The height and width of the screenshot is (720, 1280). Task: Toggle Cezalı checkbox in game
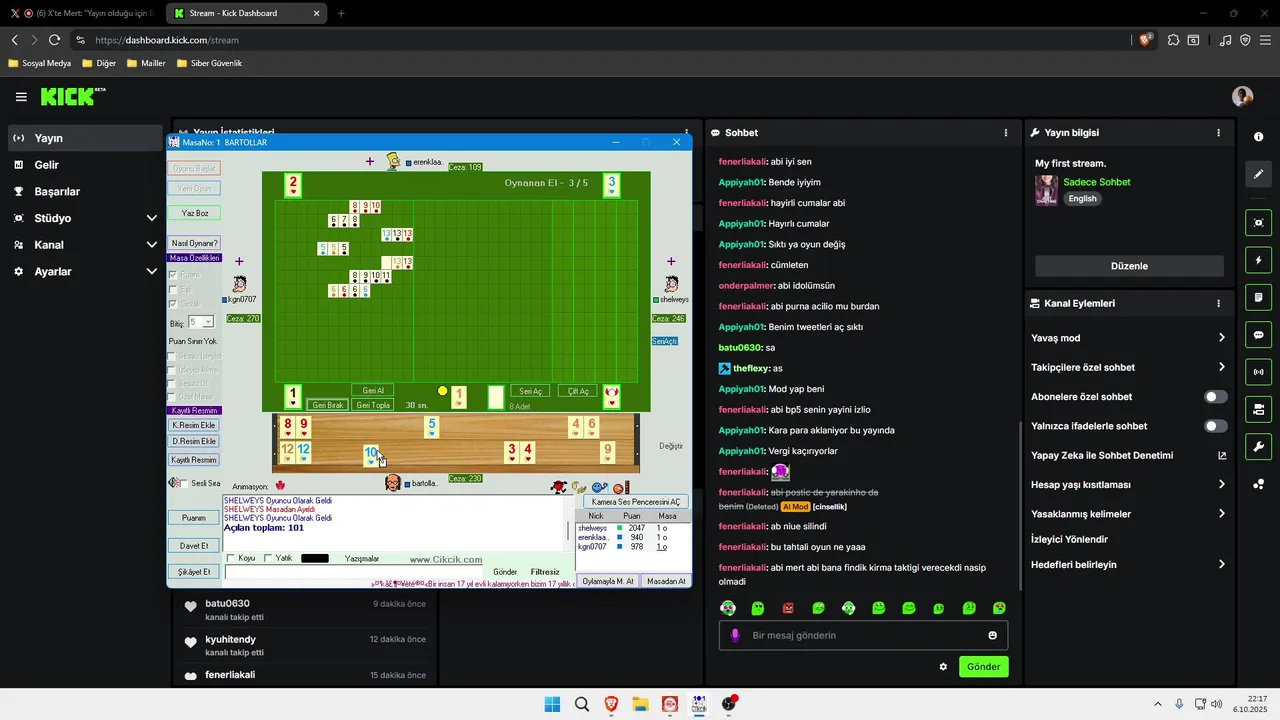click(x=173, y=304)
